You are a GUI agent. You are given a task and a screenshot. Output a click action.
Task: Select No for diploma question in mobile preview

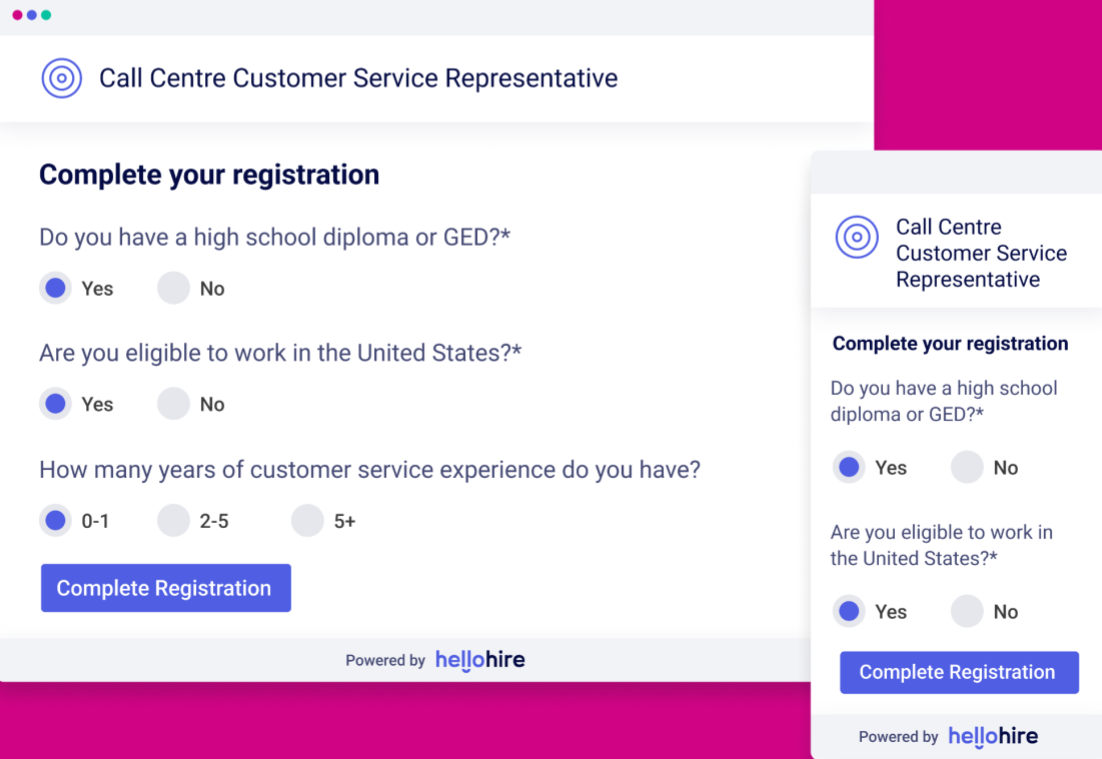(x=966, y=467)
